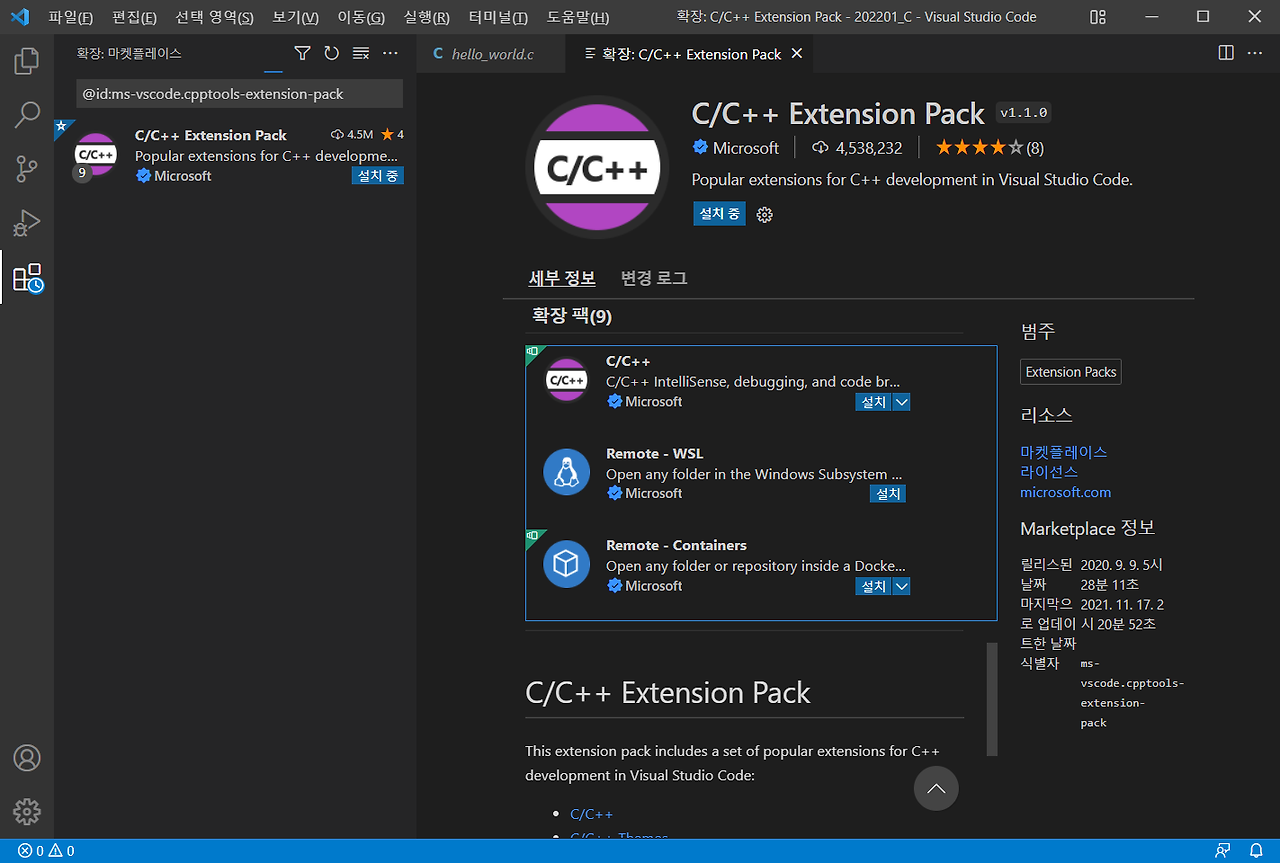
Task: Open the C/C++ link in the readme list
Action: point(591,814)
